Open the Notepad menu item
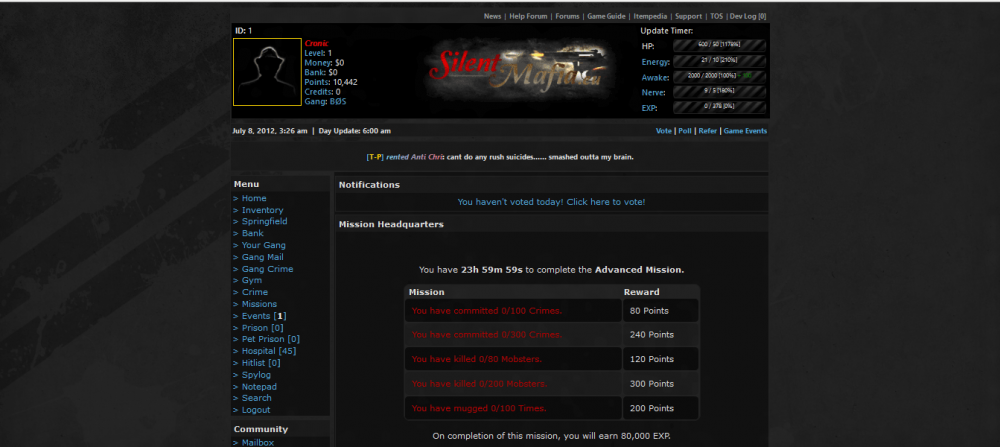The image size is (1000, 447). 259,386
